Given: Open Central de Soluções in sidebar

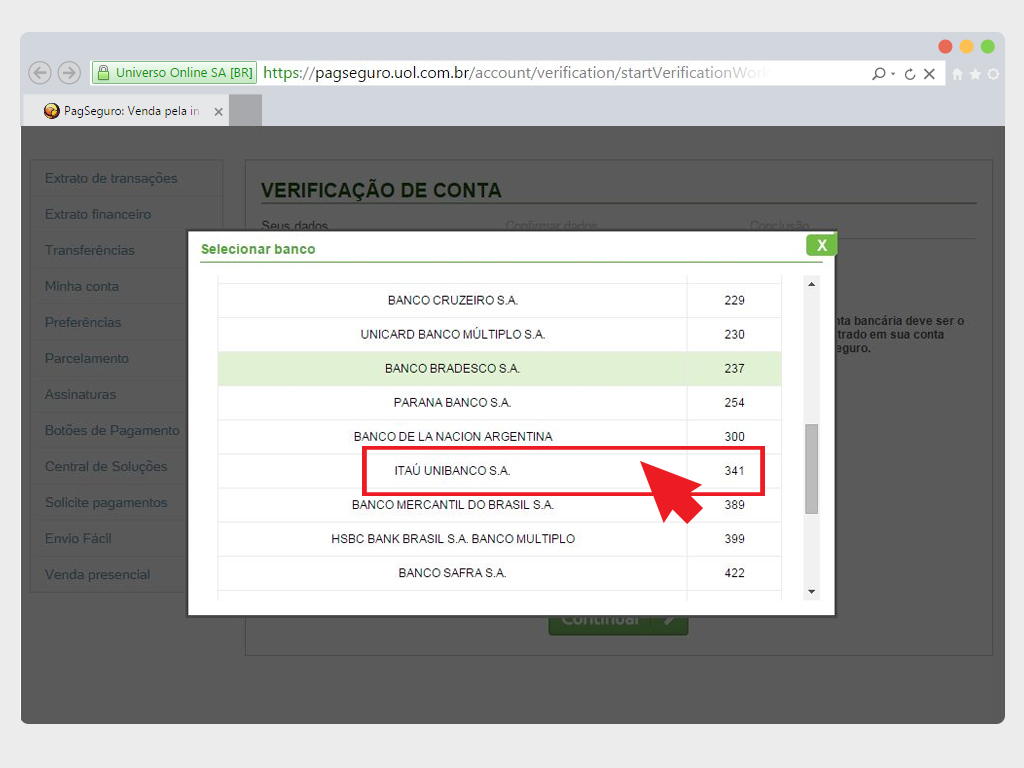Looking at the screenshot, I should point(106,466).
